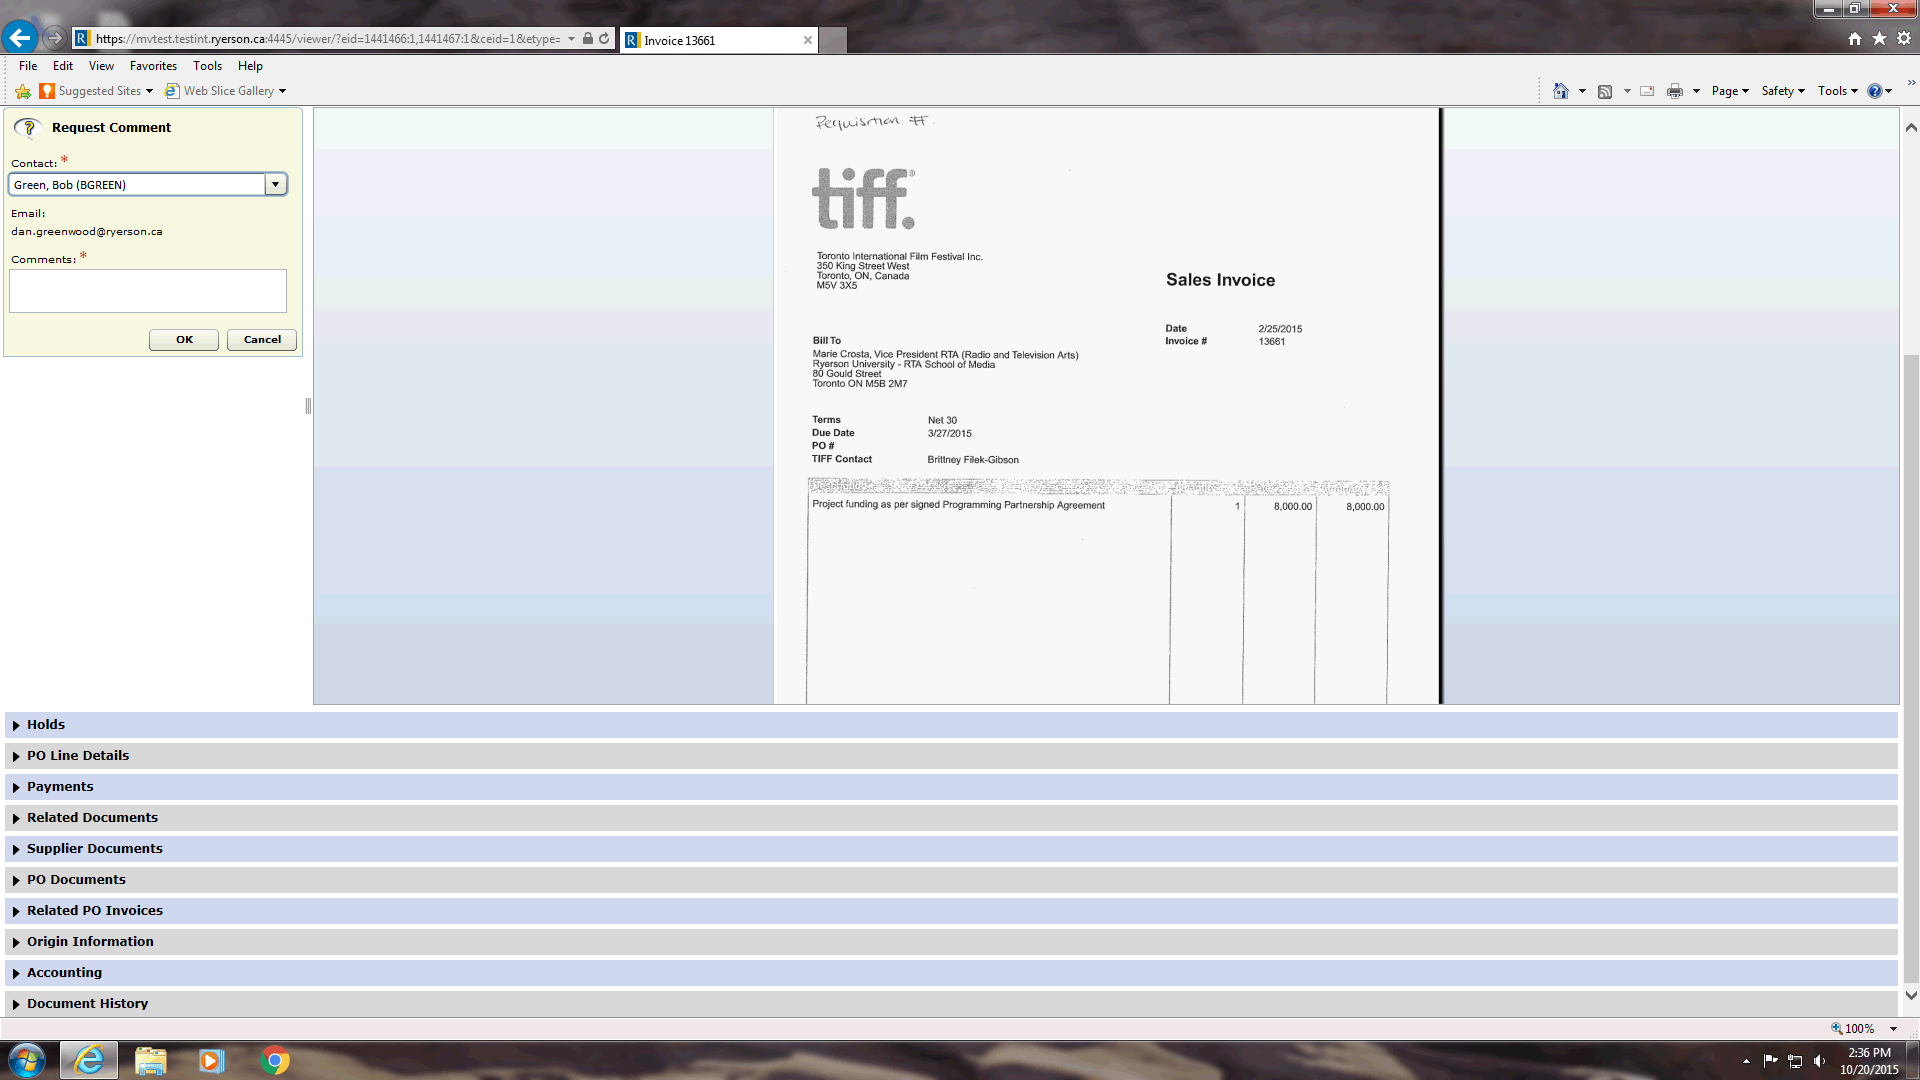The image size is (1920, 1080).
Task: Click inside the Comments text box
Action: (148, 291)
